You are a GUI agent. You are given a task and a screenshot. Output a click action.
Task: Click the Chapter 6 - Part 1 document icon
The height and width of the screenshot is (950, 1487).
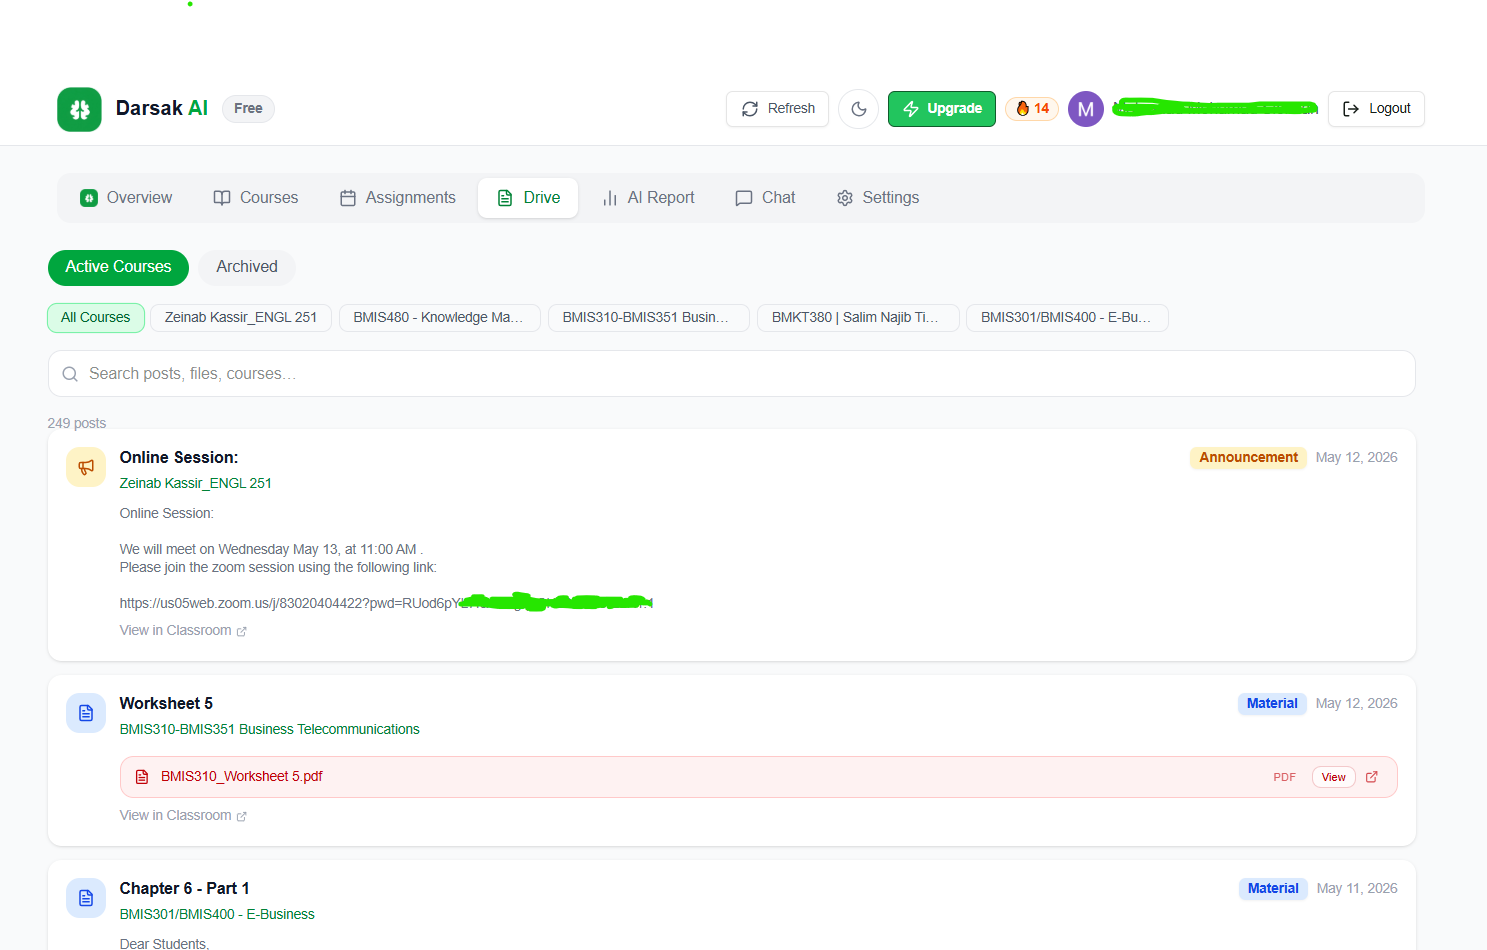(86, 898)
